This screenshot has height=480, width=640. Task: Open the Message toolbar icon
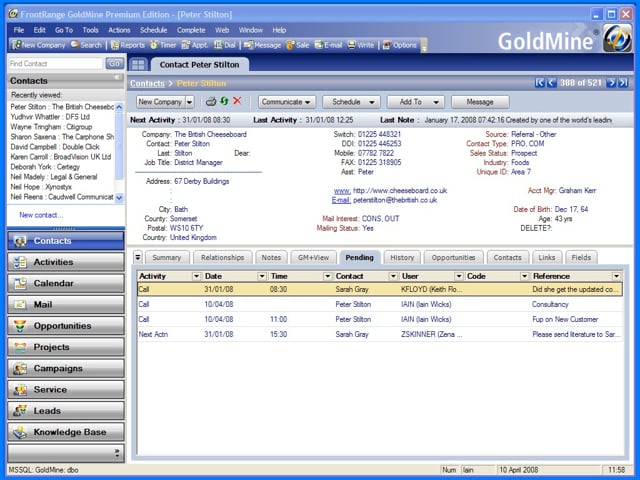262,45
